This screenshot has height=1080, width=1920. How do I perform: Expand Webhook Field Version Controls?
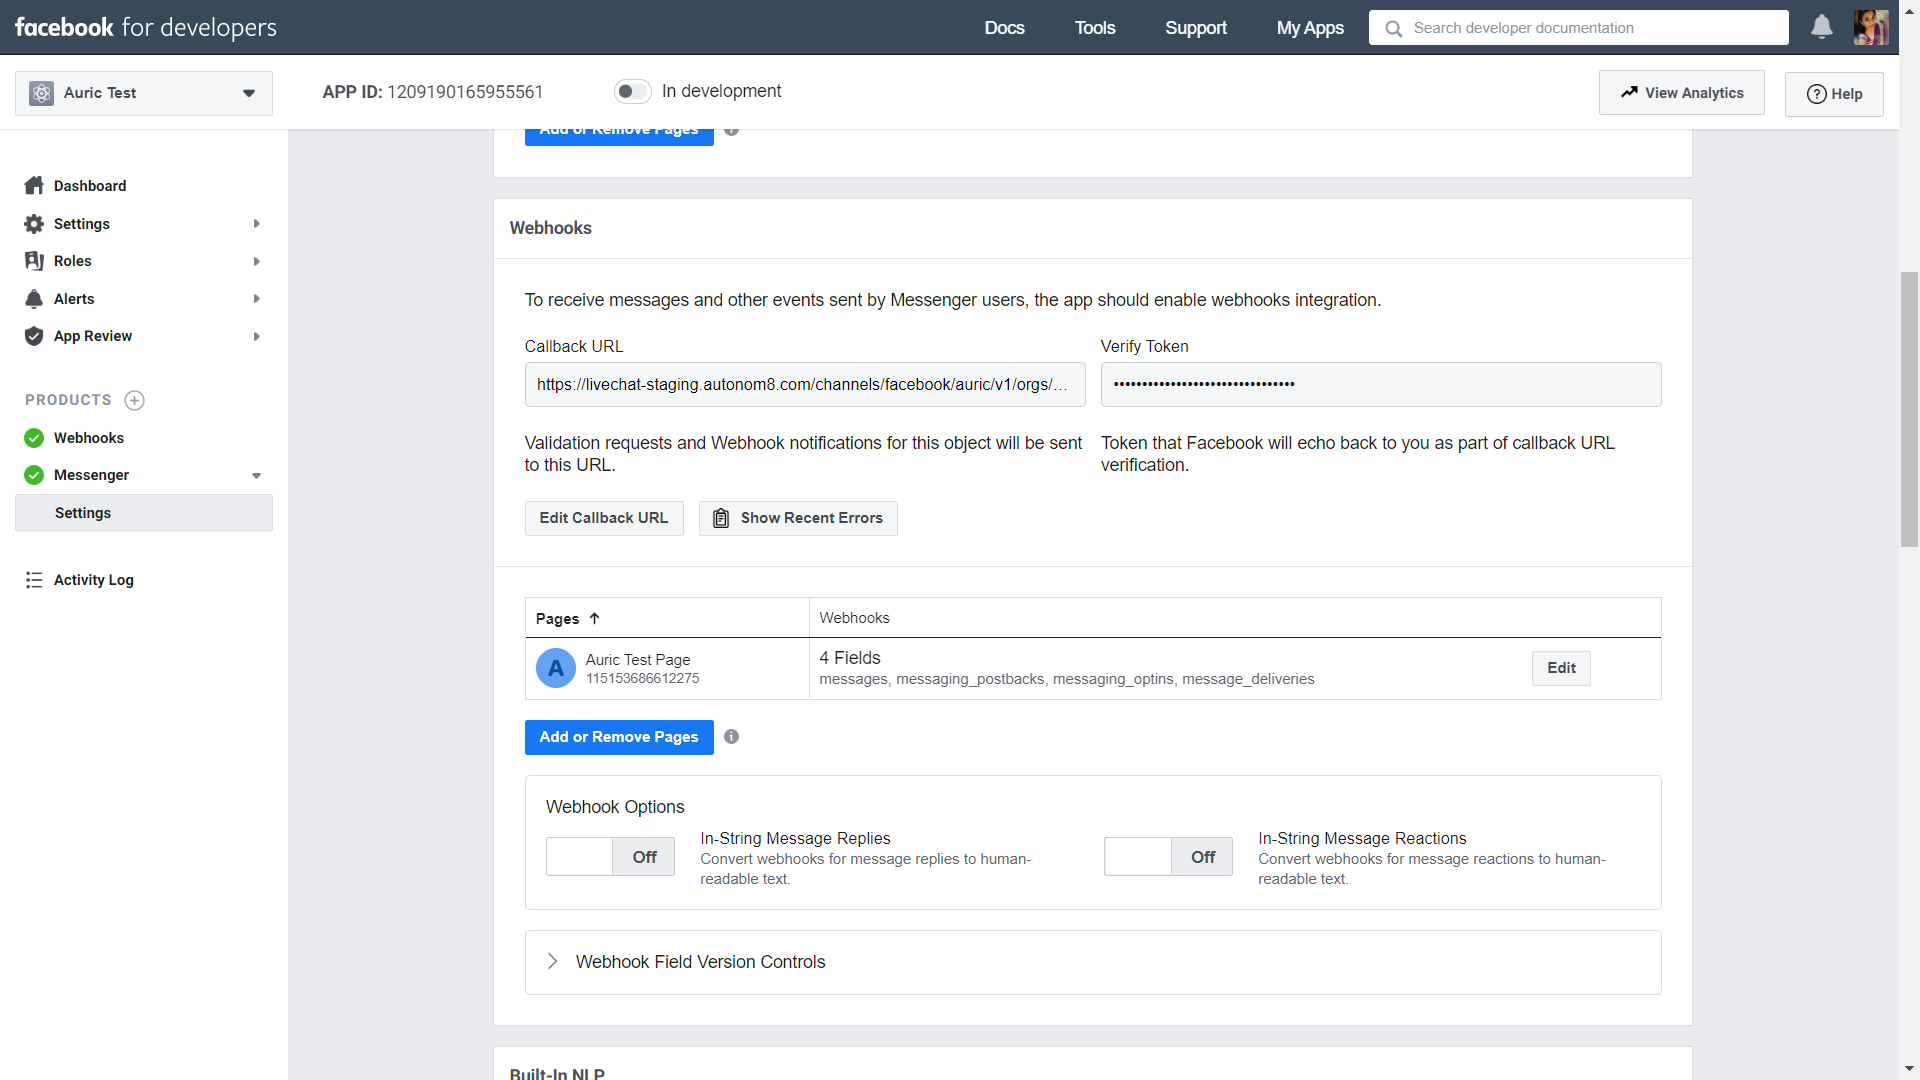click(552, 961)
